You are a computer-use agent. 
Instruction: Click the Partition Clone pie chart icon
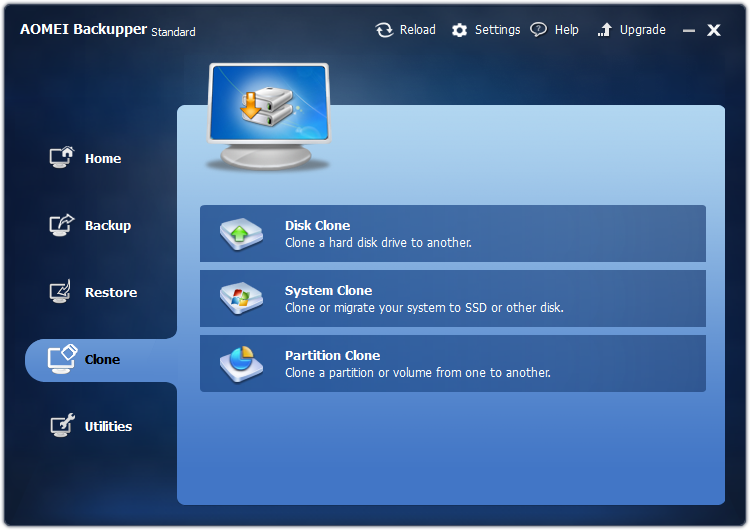(241, 364)
